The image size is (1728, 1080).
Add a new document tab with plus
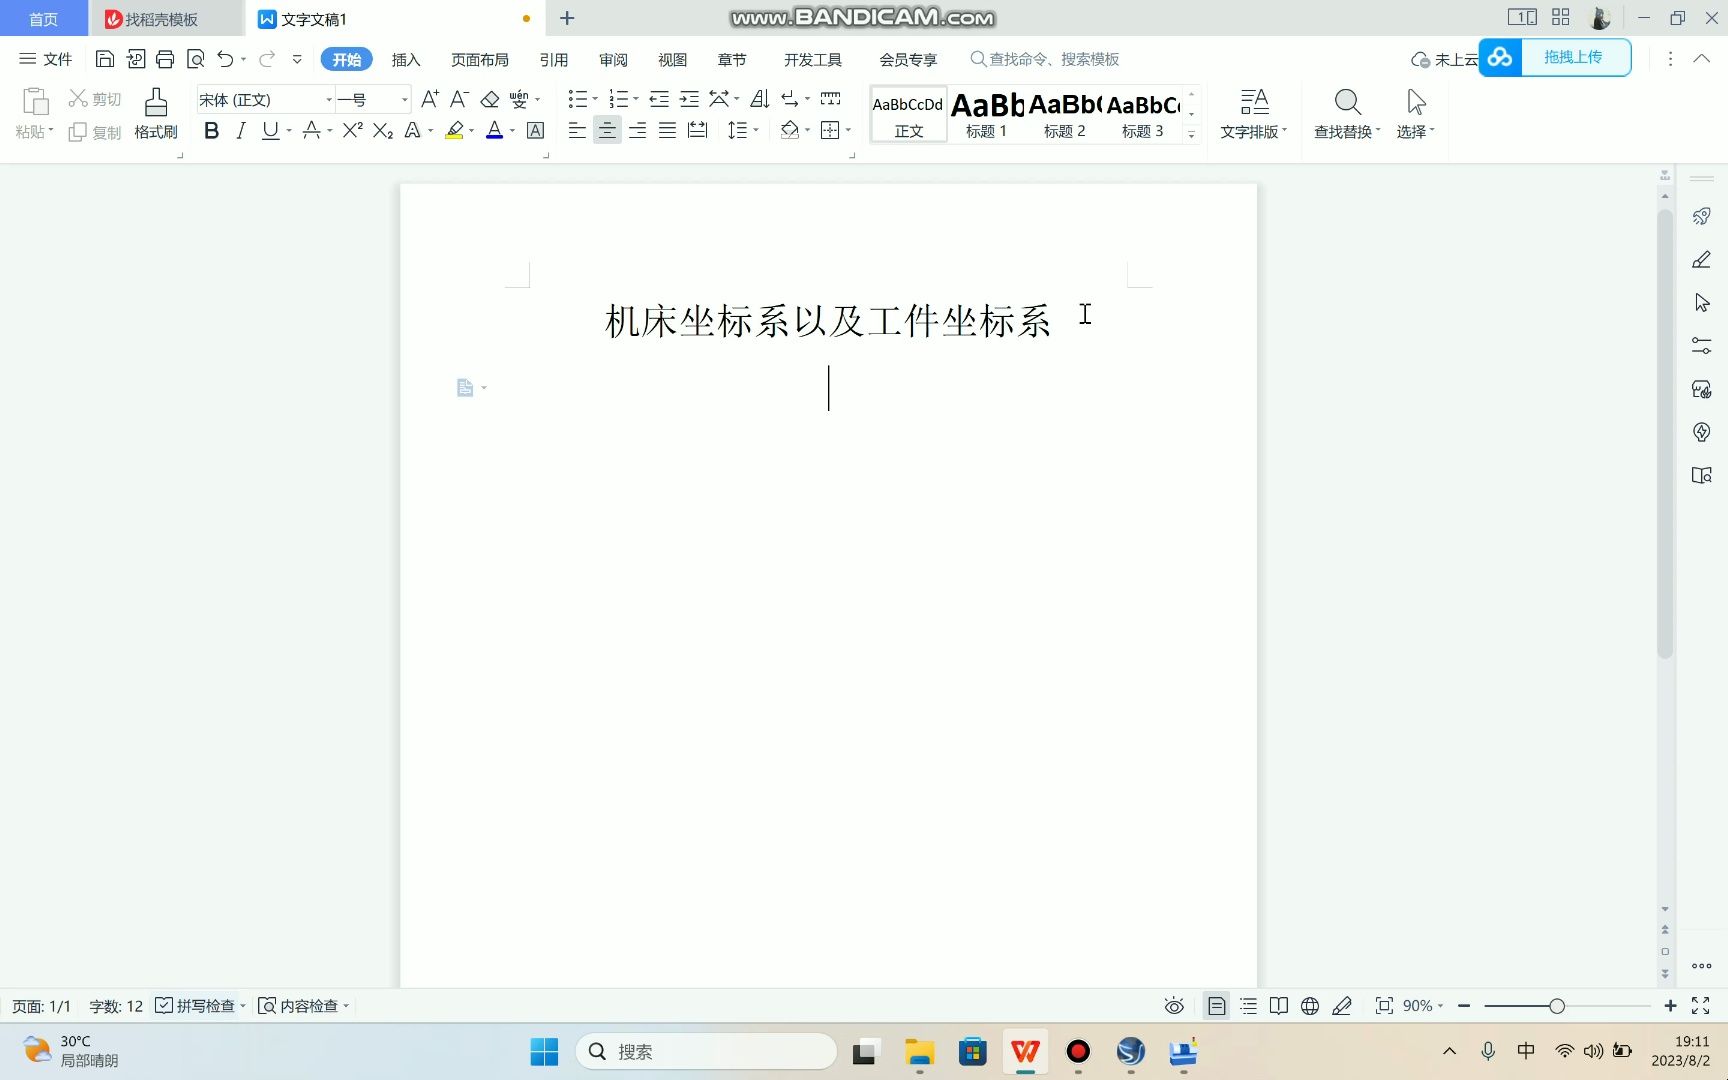(567, 18)
